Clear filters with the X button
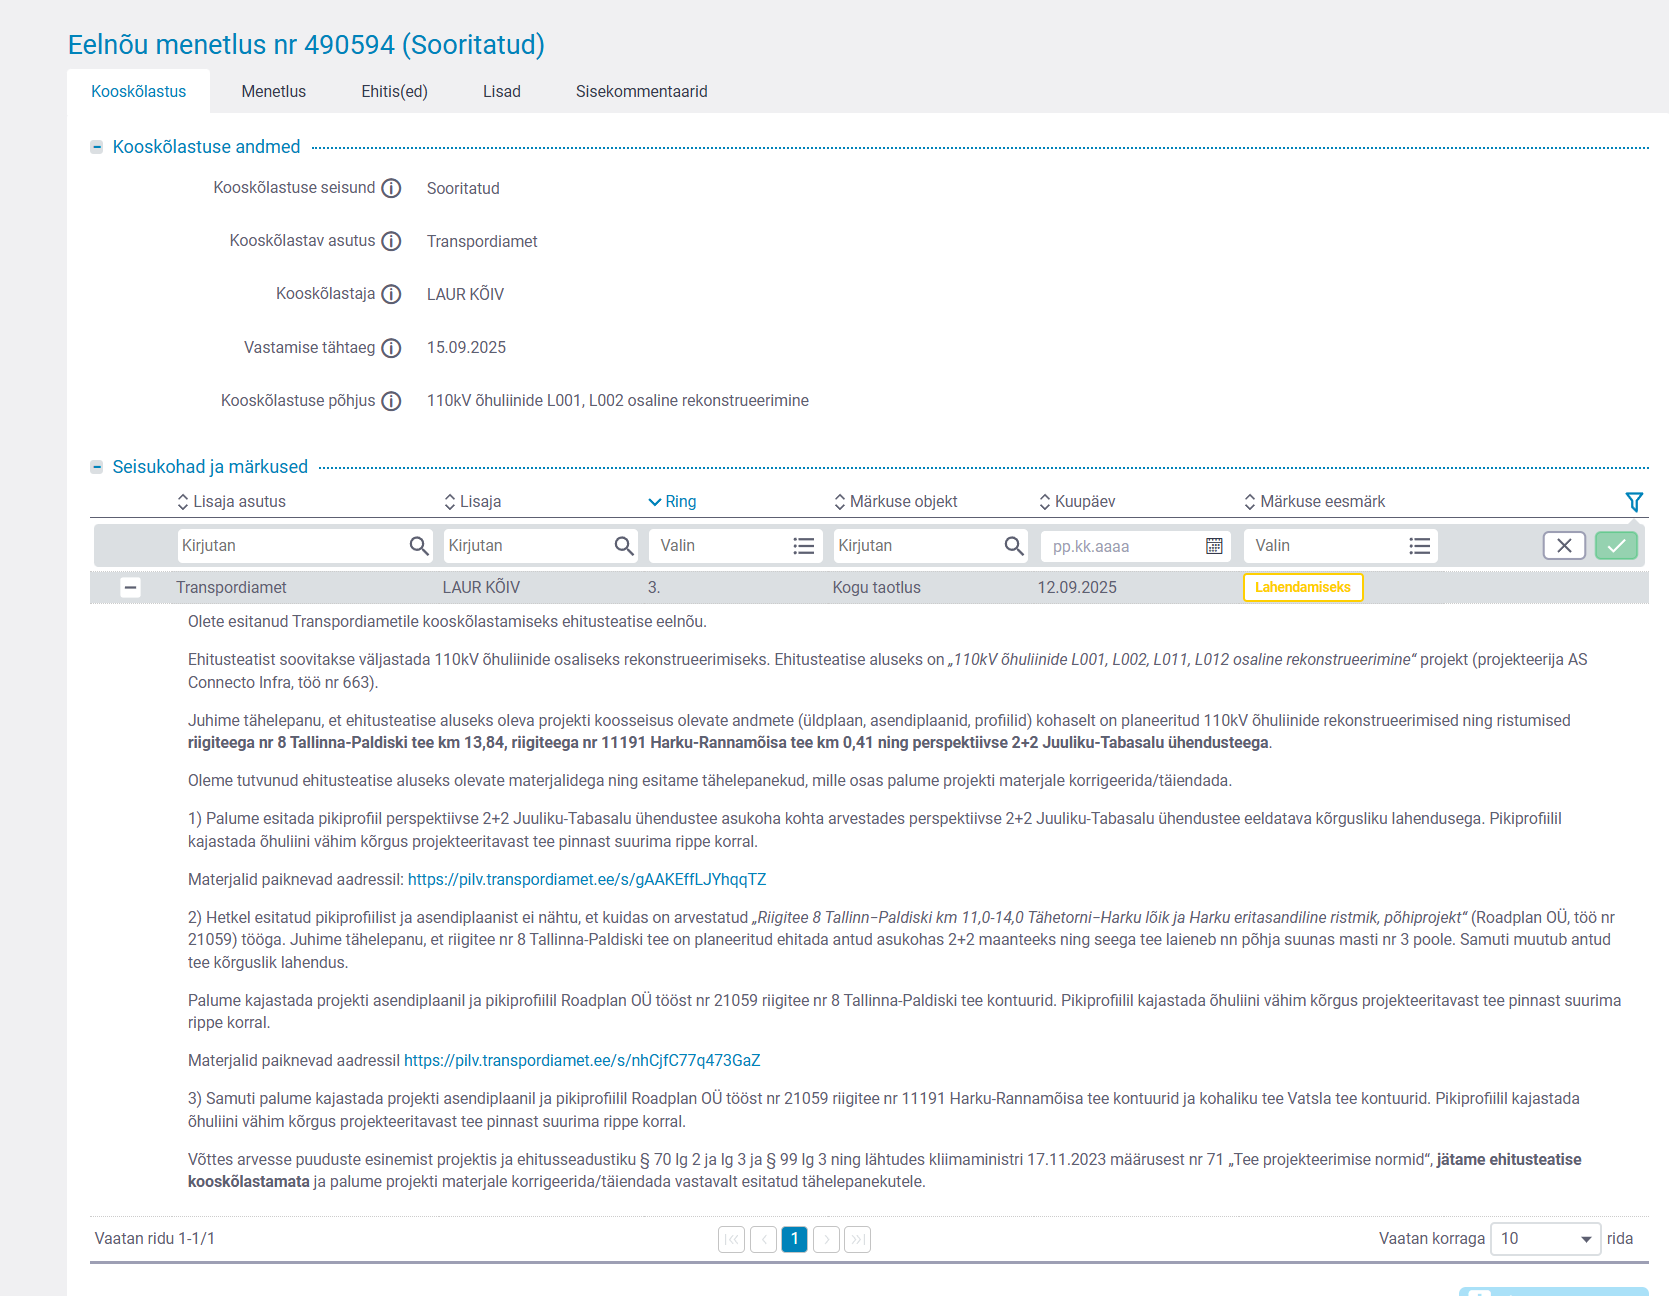This screenshot has height=1296, width=1669. [1564, 546]
